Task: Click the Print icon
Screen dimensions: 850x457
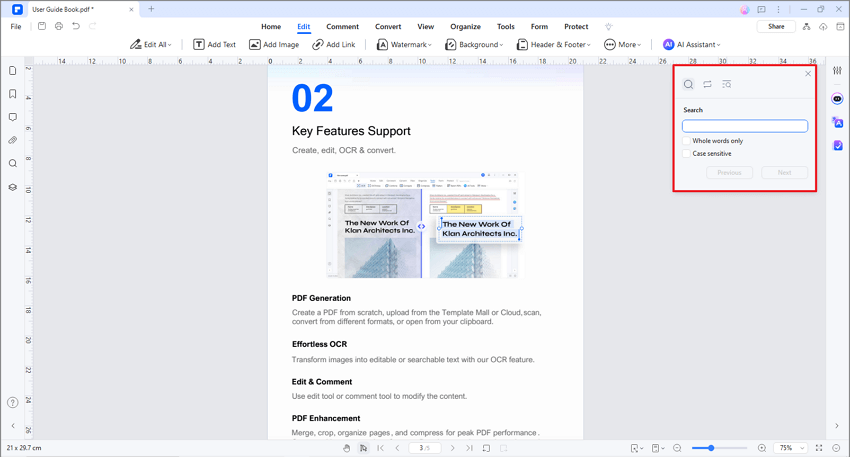Action: click(x=59, y=26)
